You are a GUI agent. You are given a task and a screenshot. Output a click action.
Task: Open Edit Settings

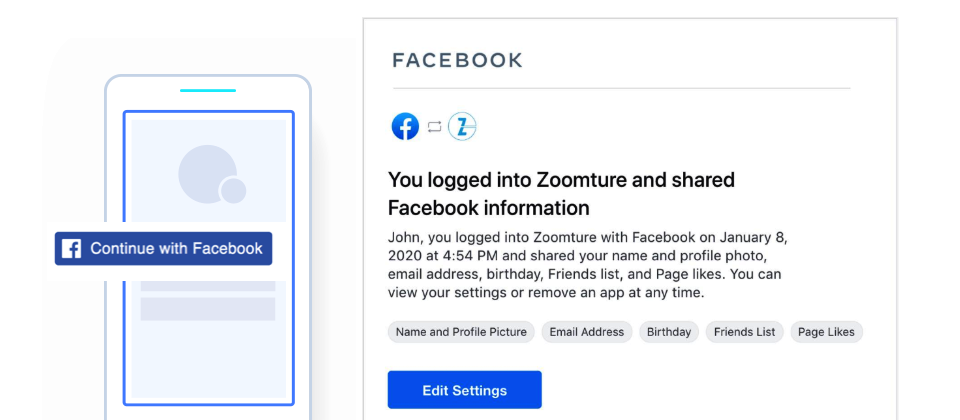point(465,390)
